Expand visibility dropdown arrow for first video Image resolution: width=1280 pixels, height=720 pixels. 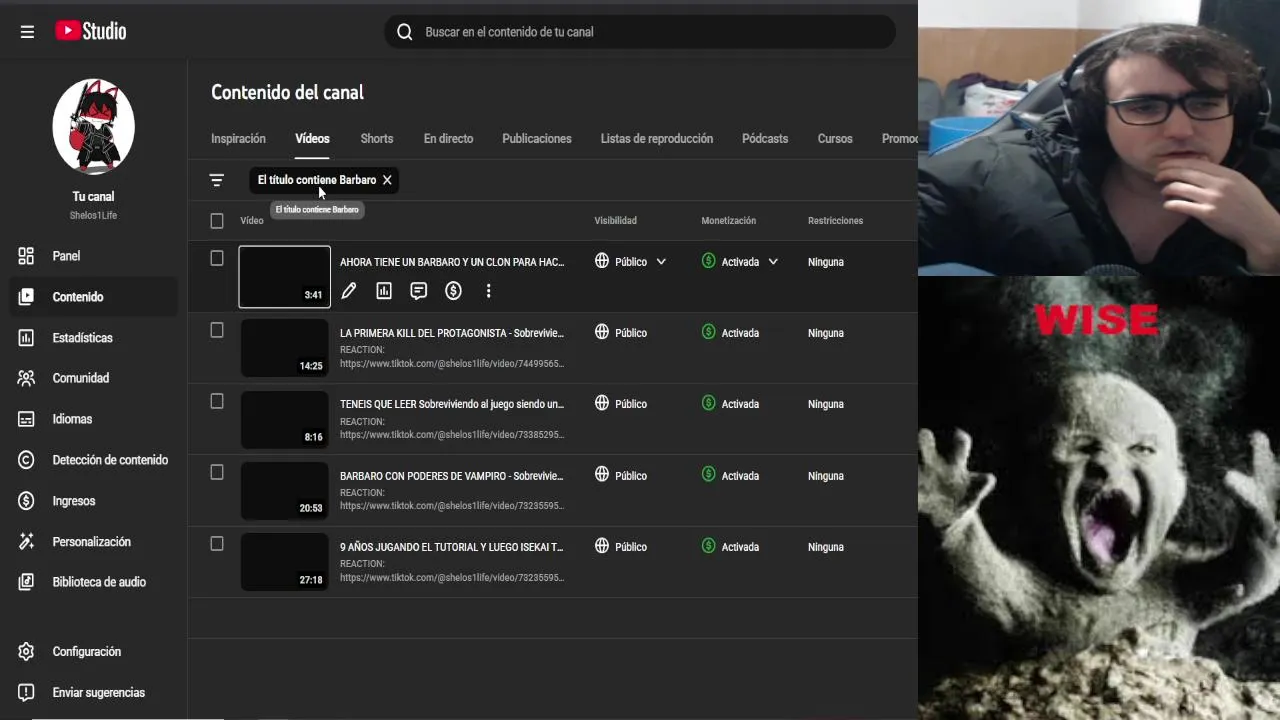click(661, 262)
